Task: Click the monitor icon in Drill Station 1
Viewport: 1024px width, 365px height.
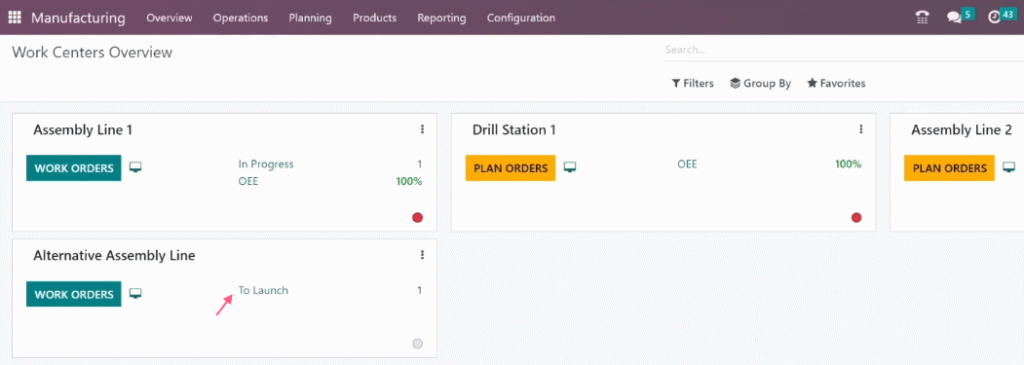Action: 570,168
